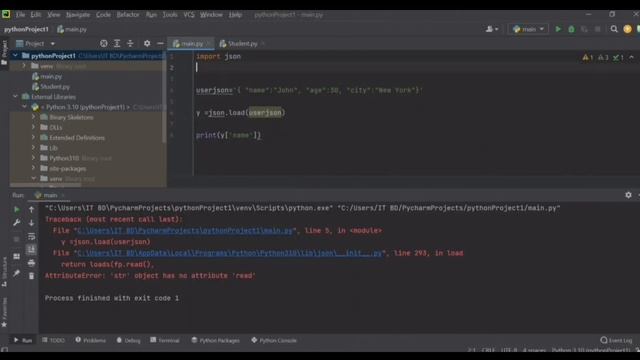Open the Terminal tool window

point(164,340)
